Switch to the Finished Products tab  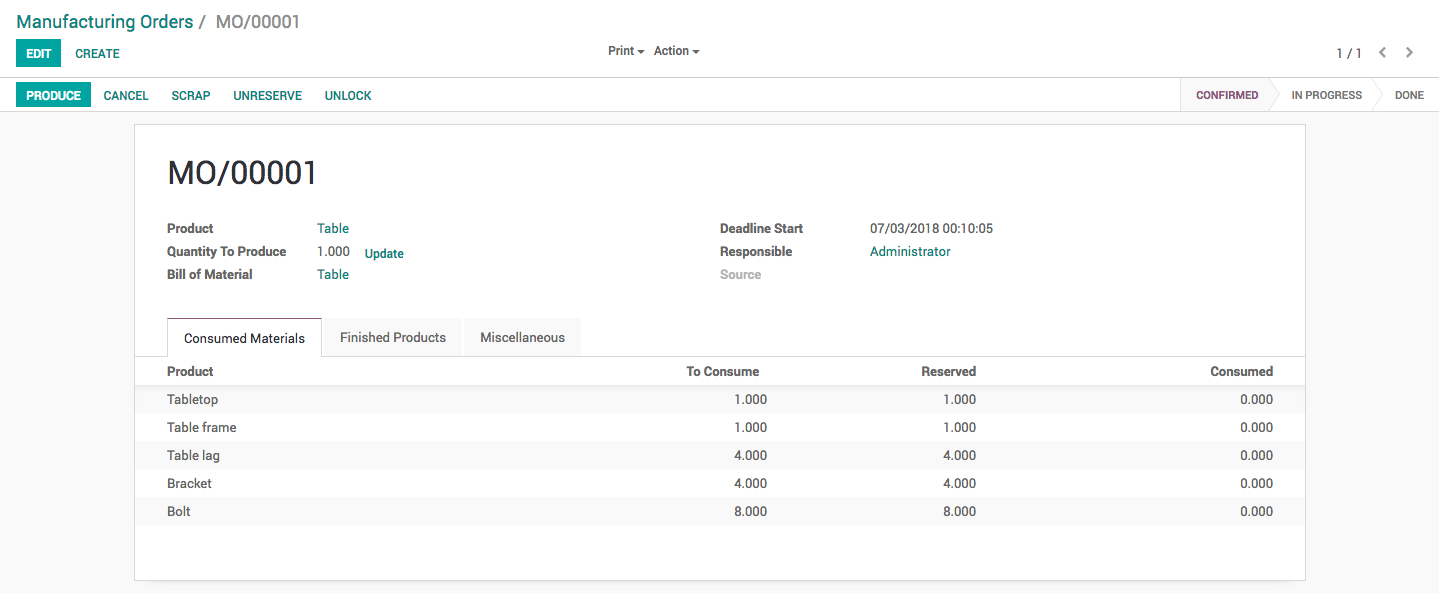393,338
